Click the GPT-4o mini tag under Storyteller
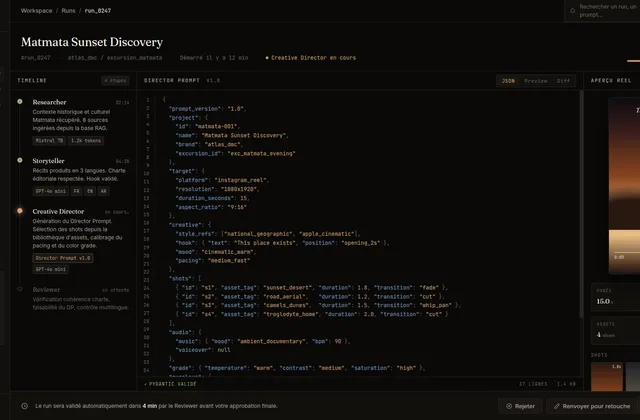The height and width of the screenshot is (420, 640). [x=51, y=191]
